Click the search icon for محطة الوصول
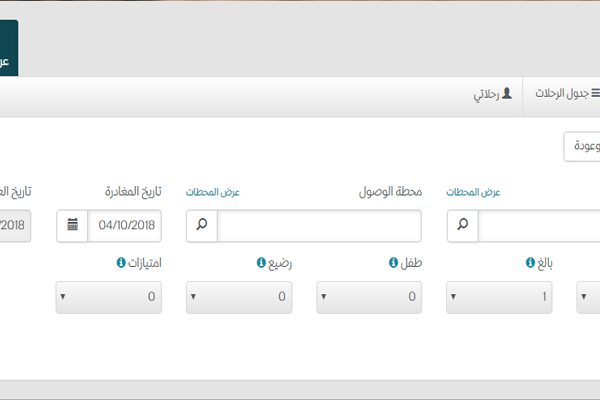600x400 pixels. 202,226
